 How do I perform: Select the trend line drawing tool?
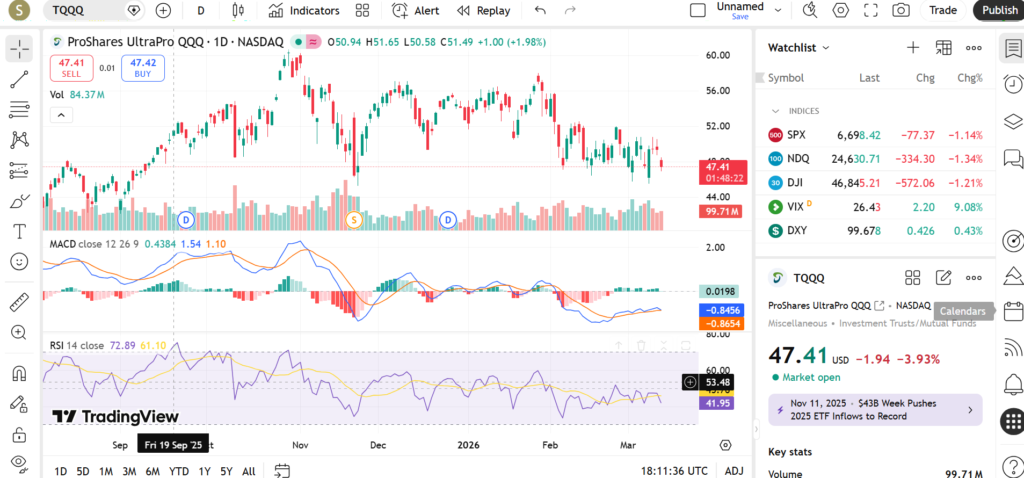click(x=19, y=80)
